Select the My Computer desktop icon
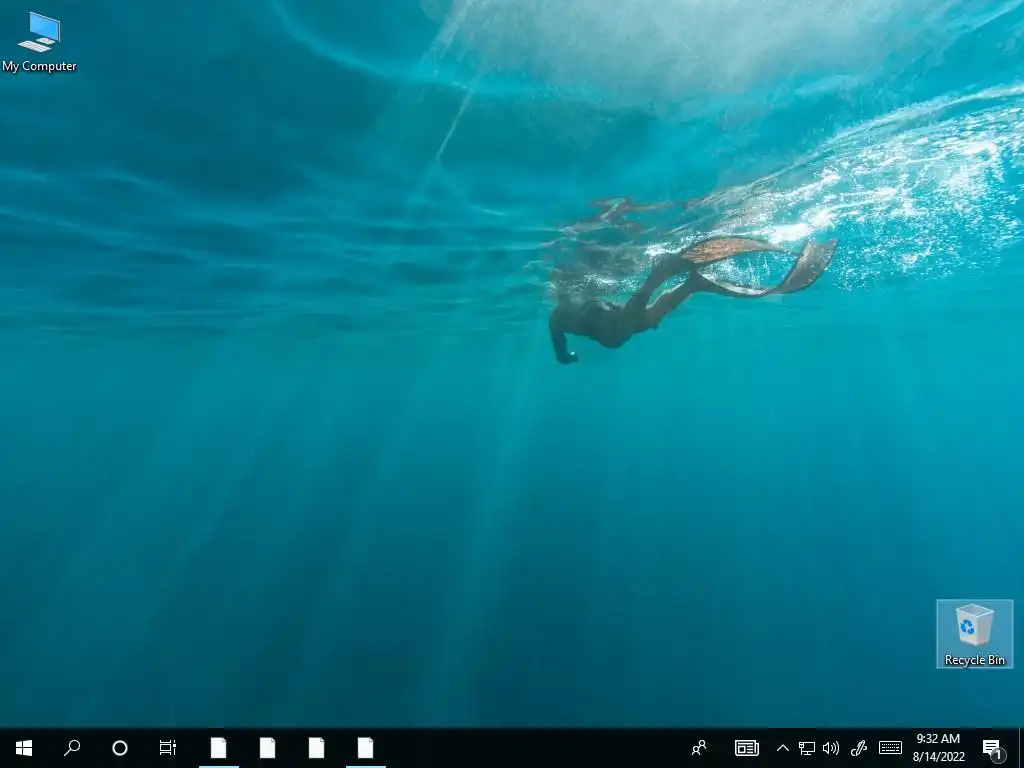Screen dimensions: 1024x768 (39, 42)
